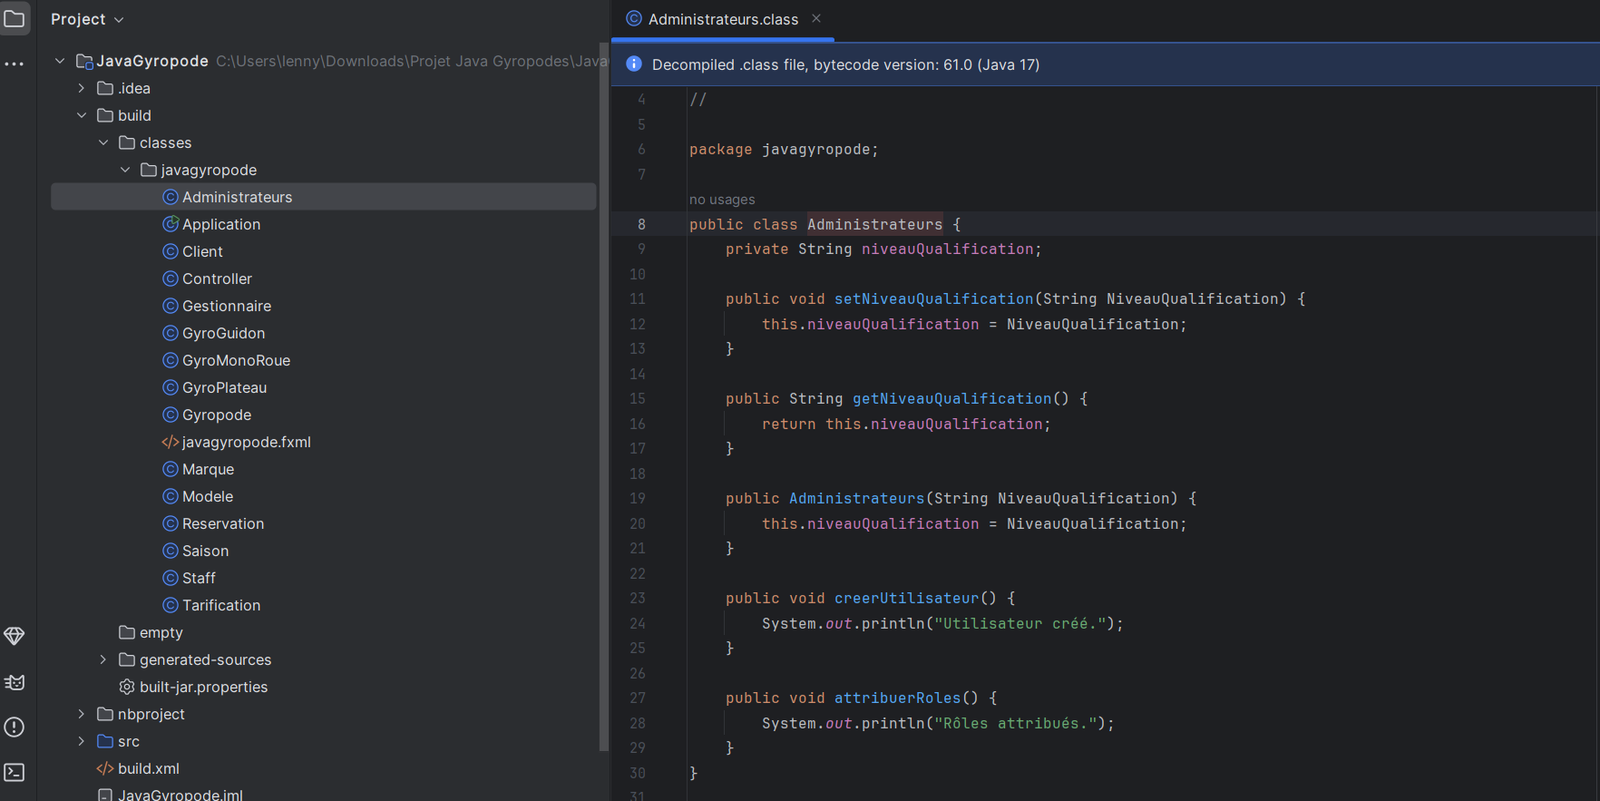Close the Administrateurs.class tab

[x=816, y=19]
